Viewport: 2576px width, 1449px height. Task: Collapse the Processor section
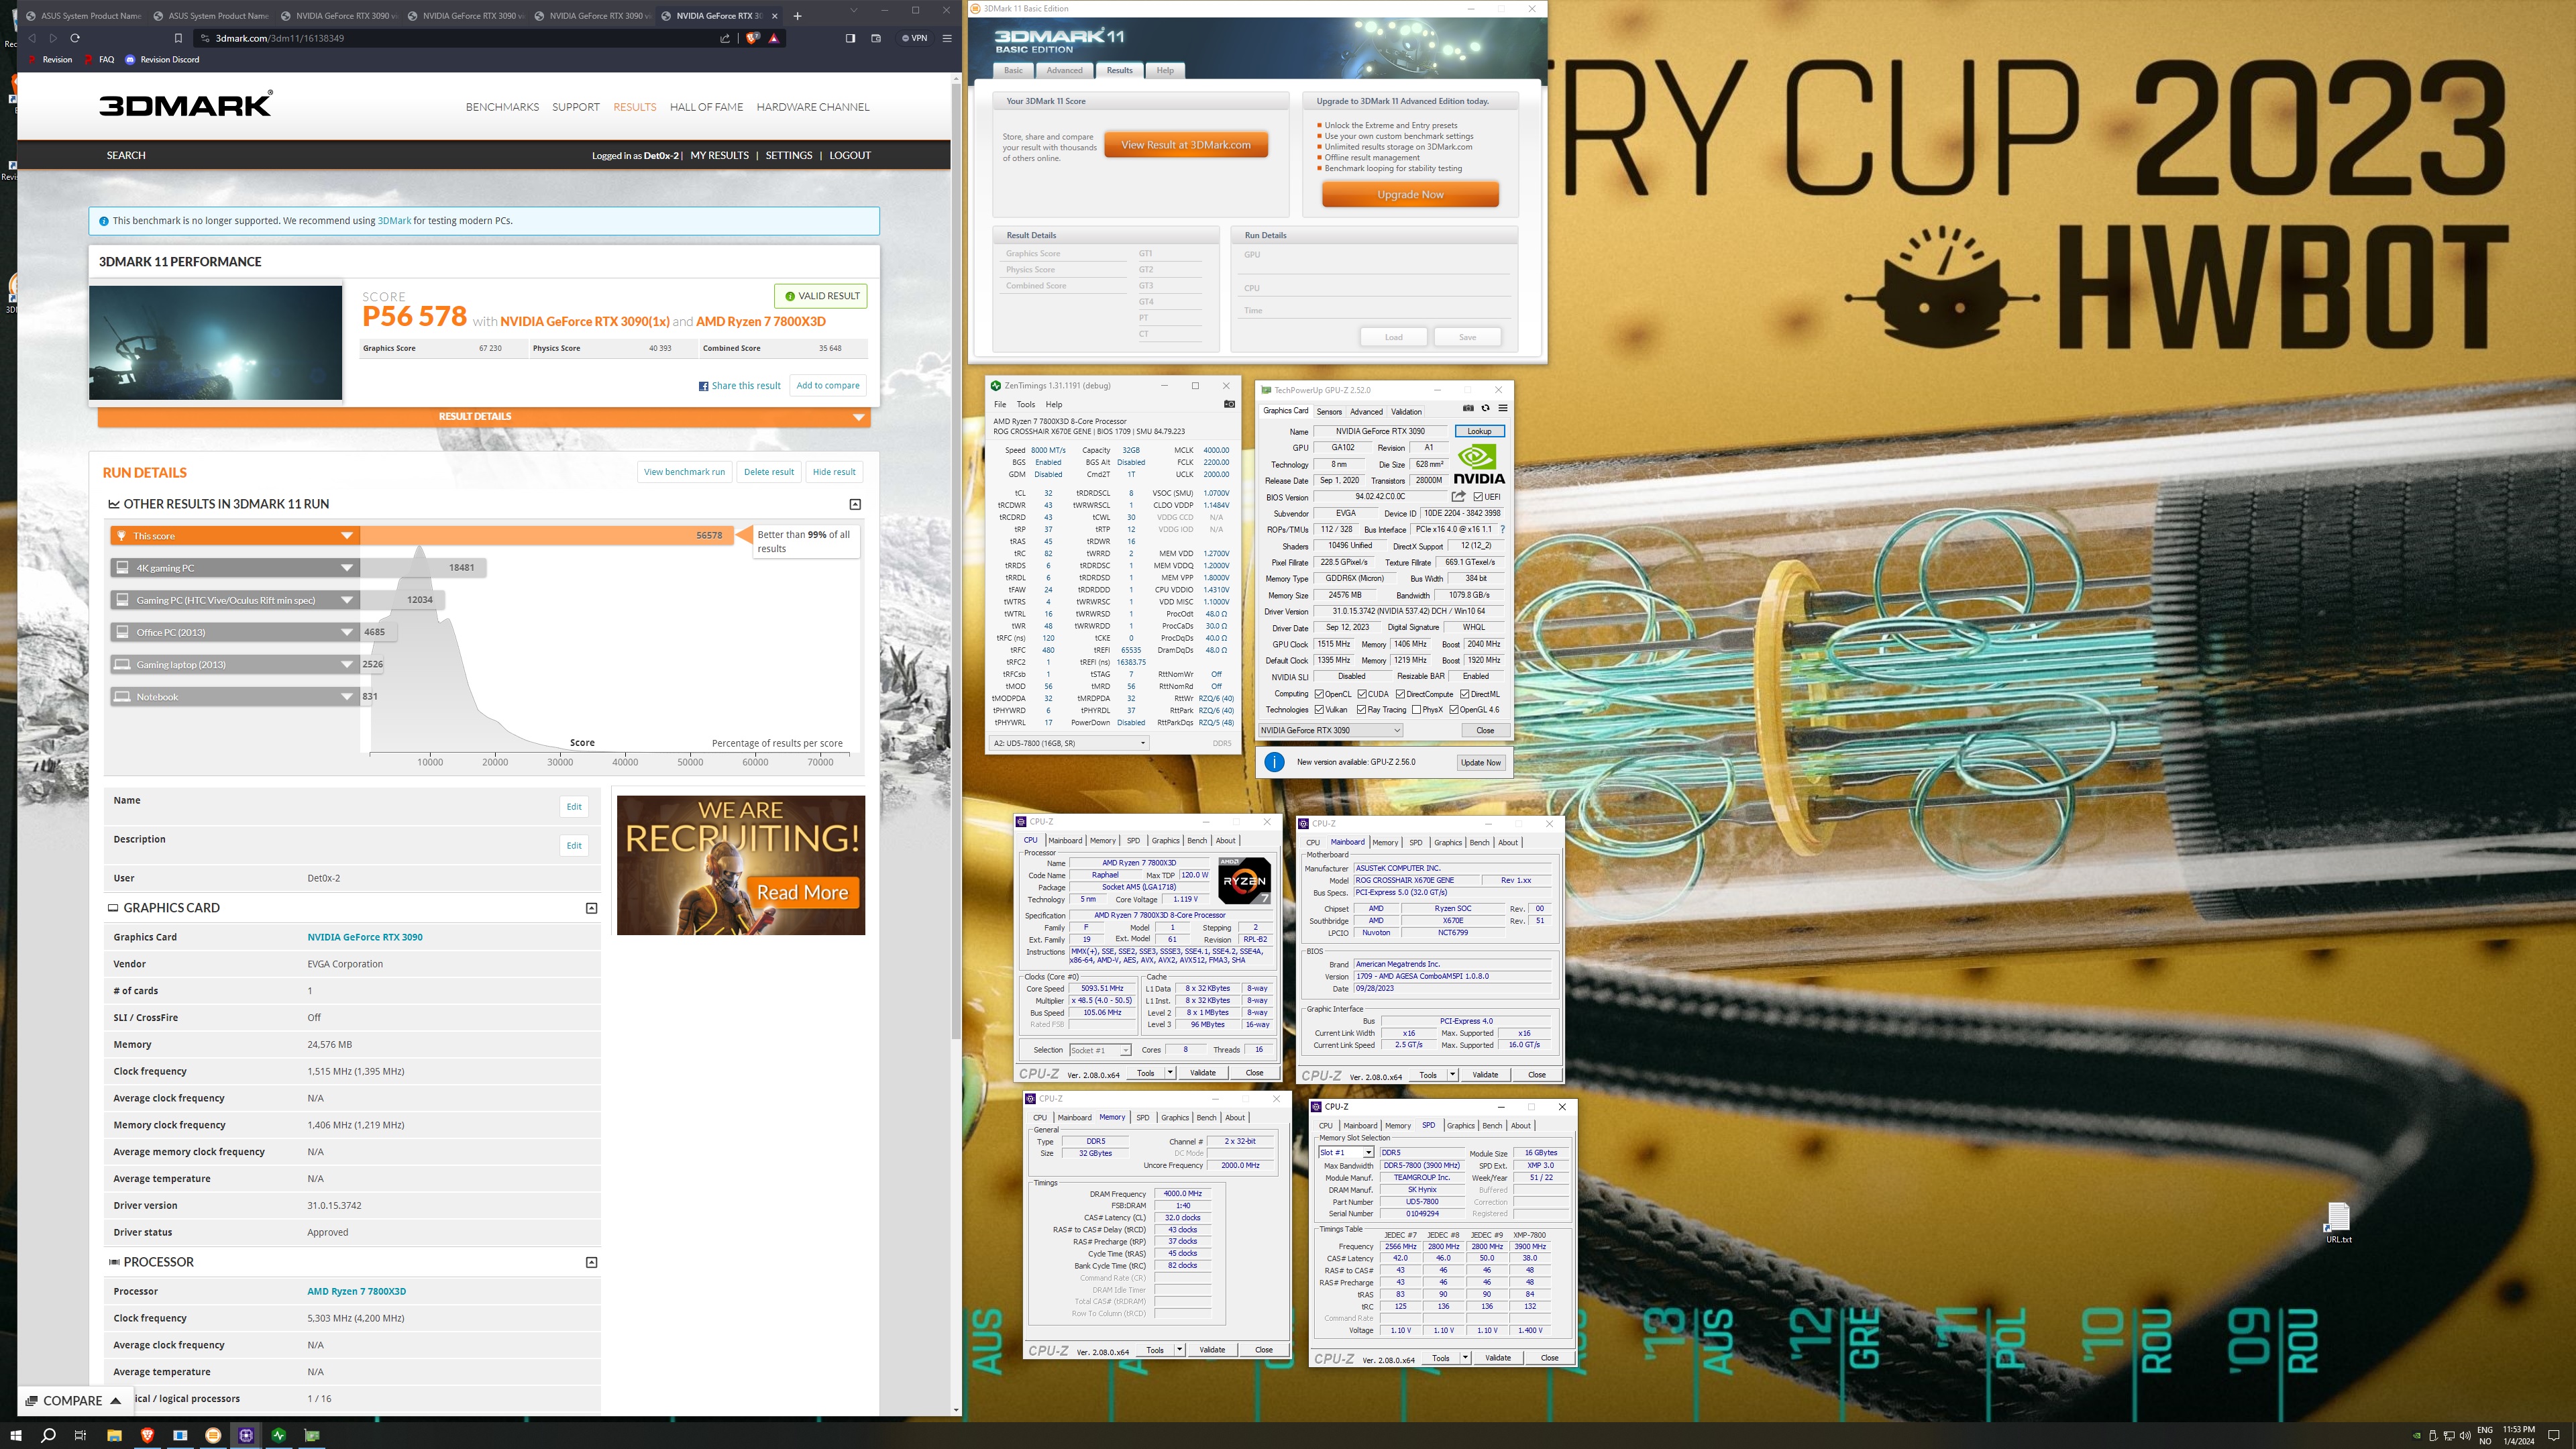point(591,1262)
